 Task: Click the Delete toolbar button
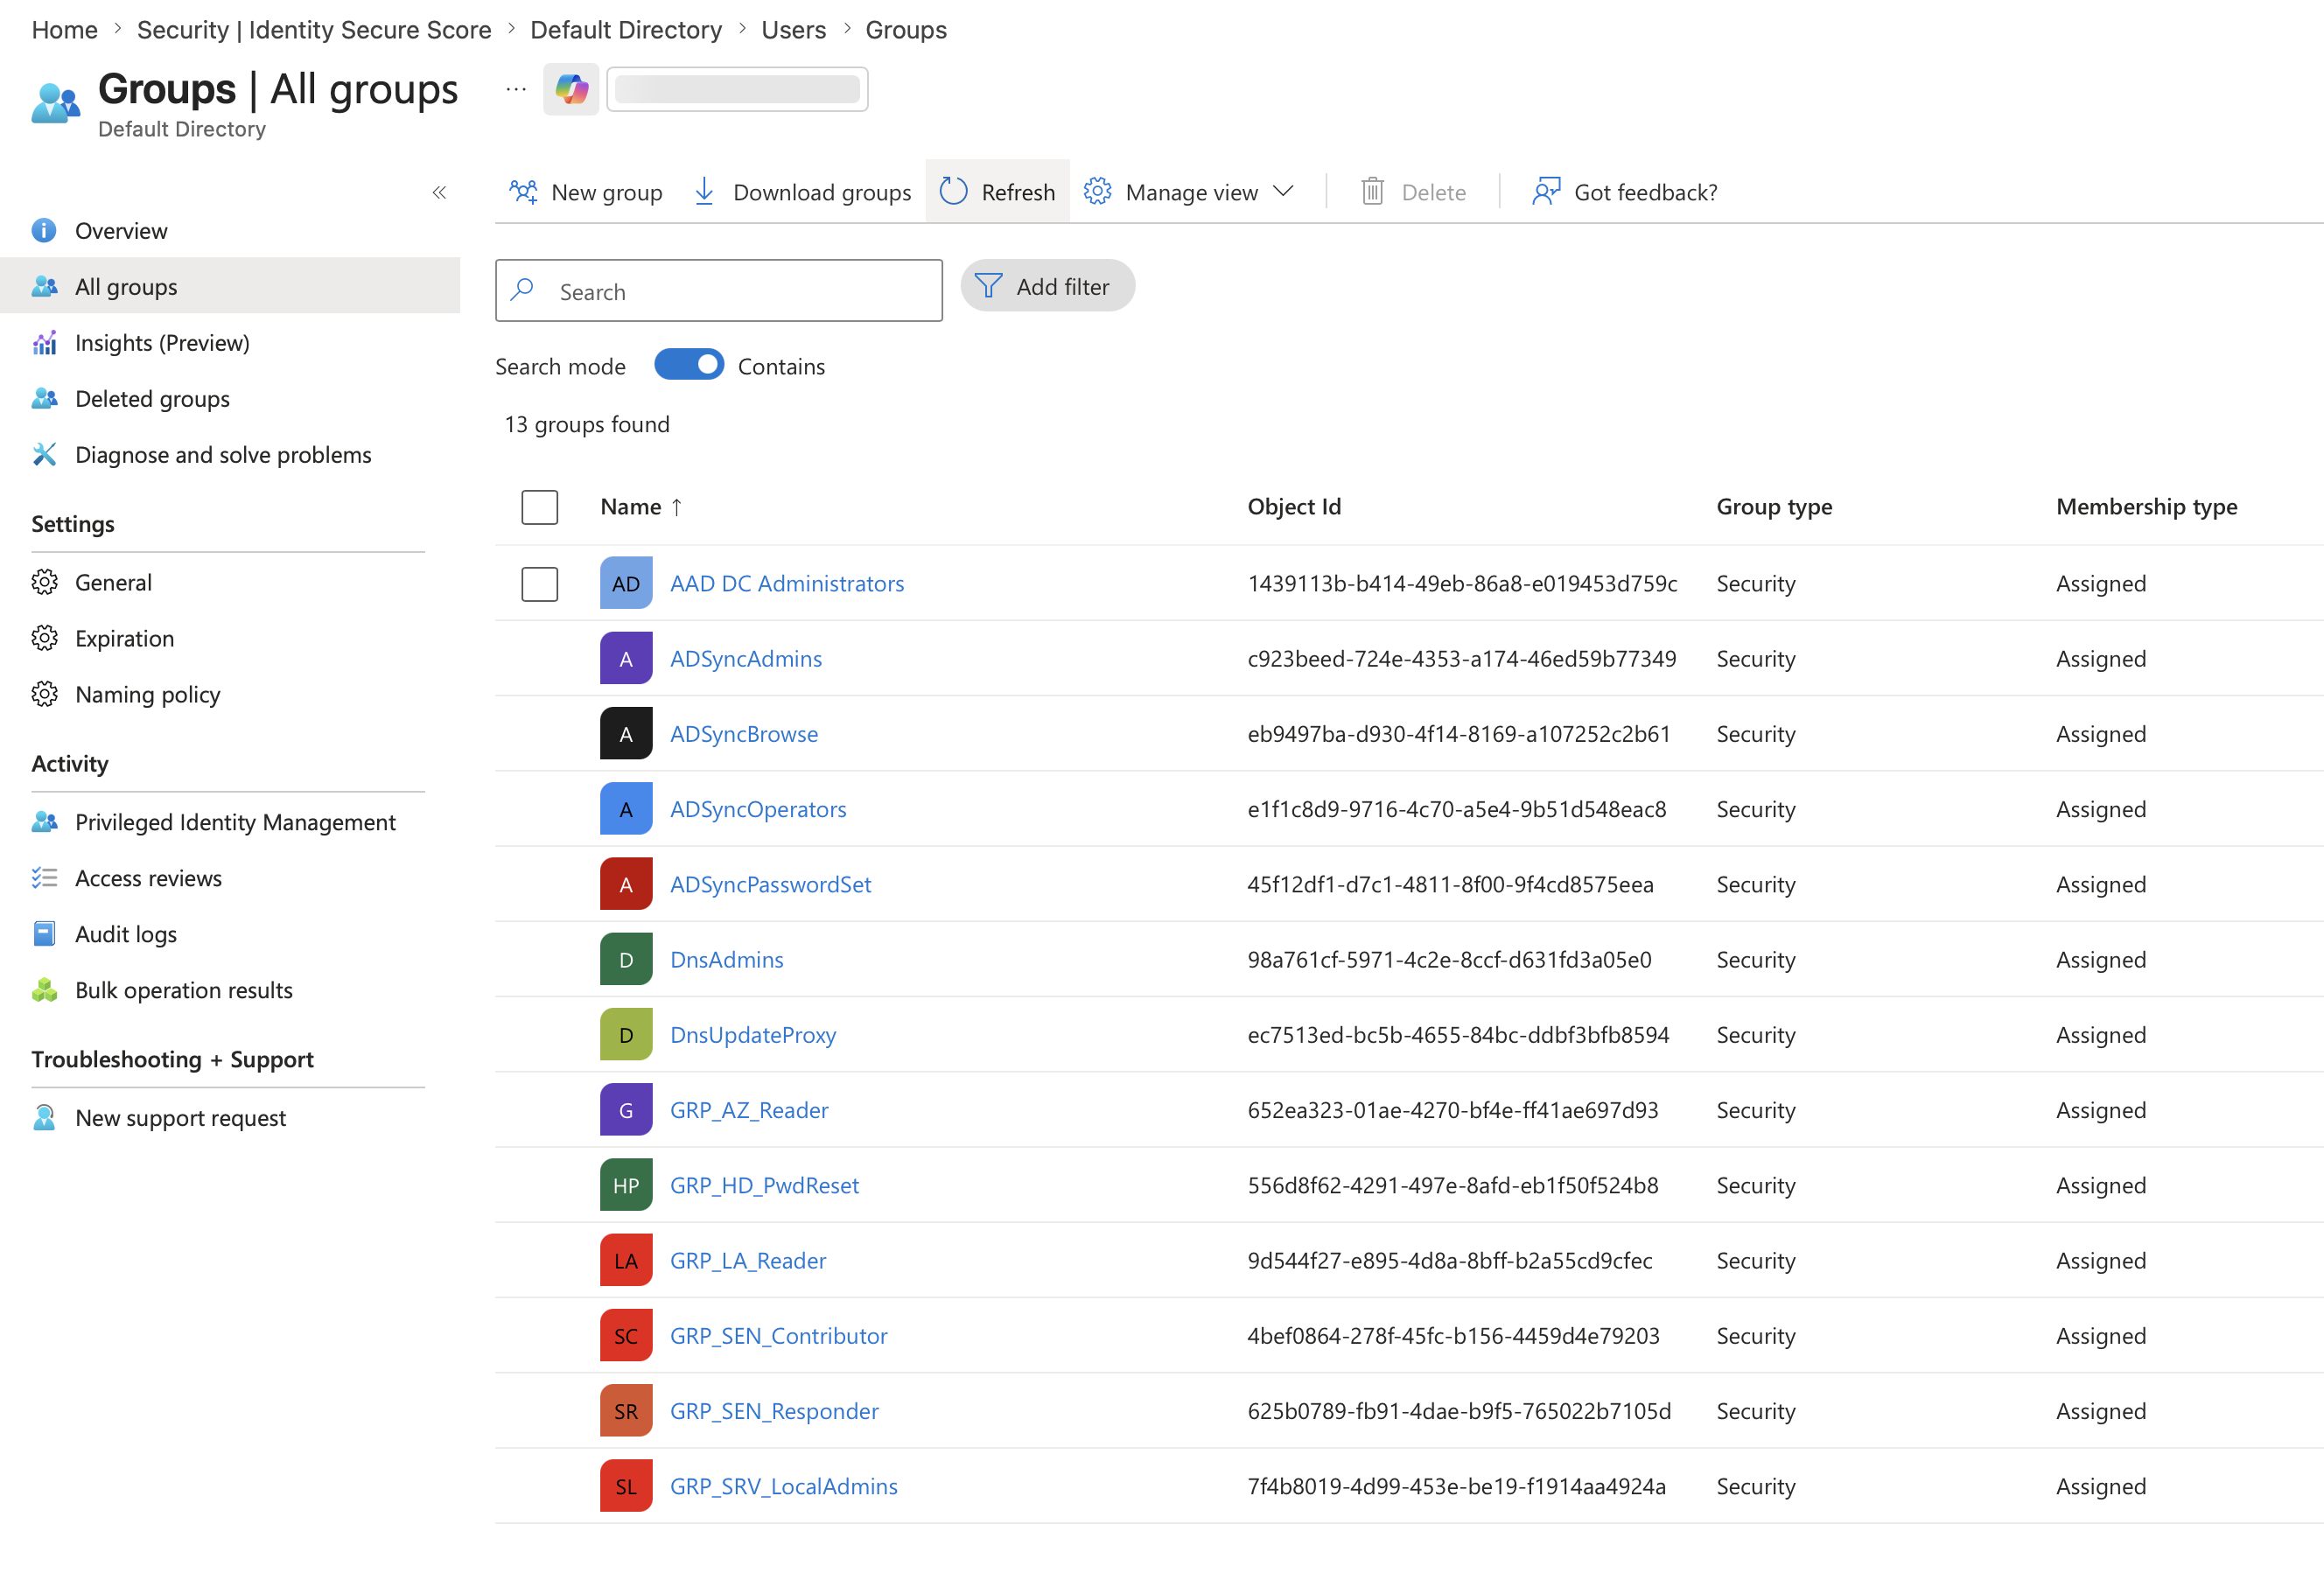[1413, 192]
